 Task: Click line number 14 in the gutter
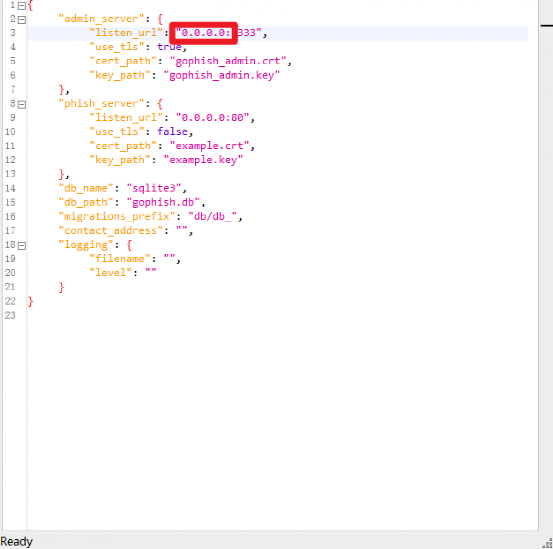[x=10, y=188]
